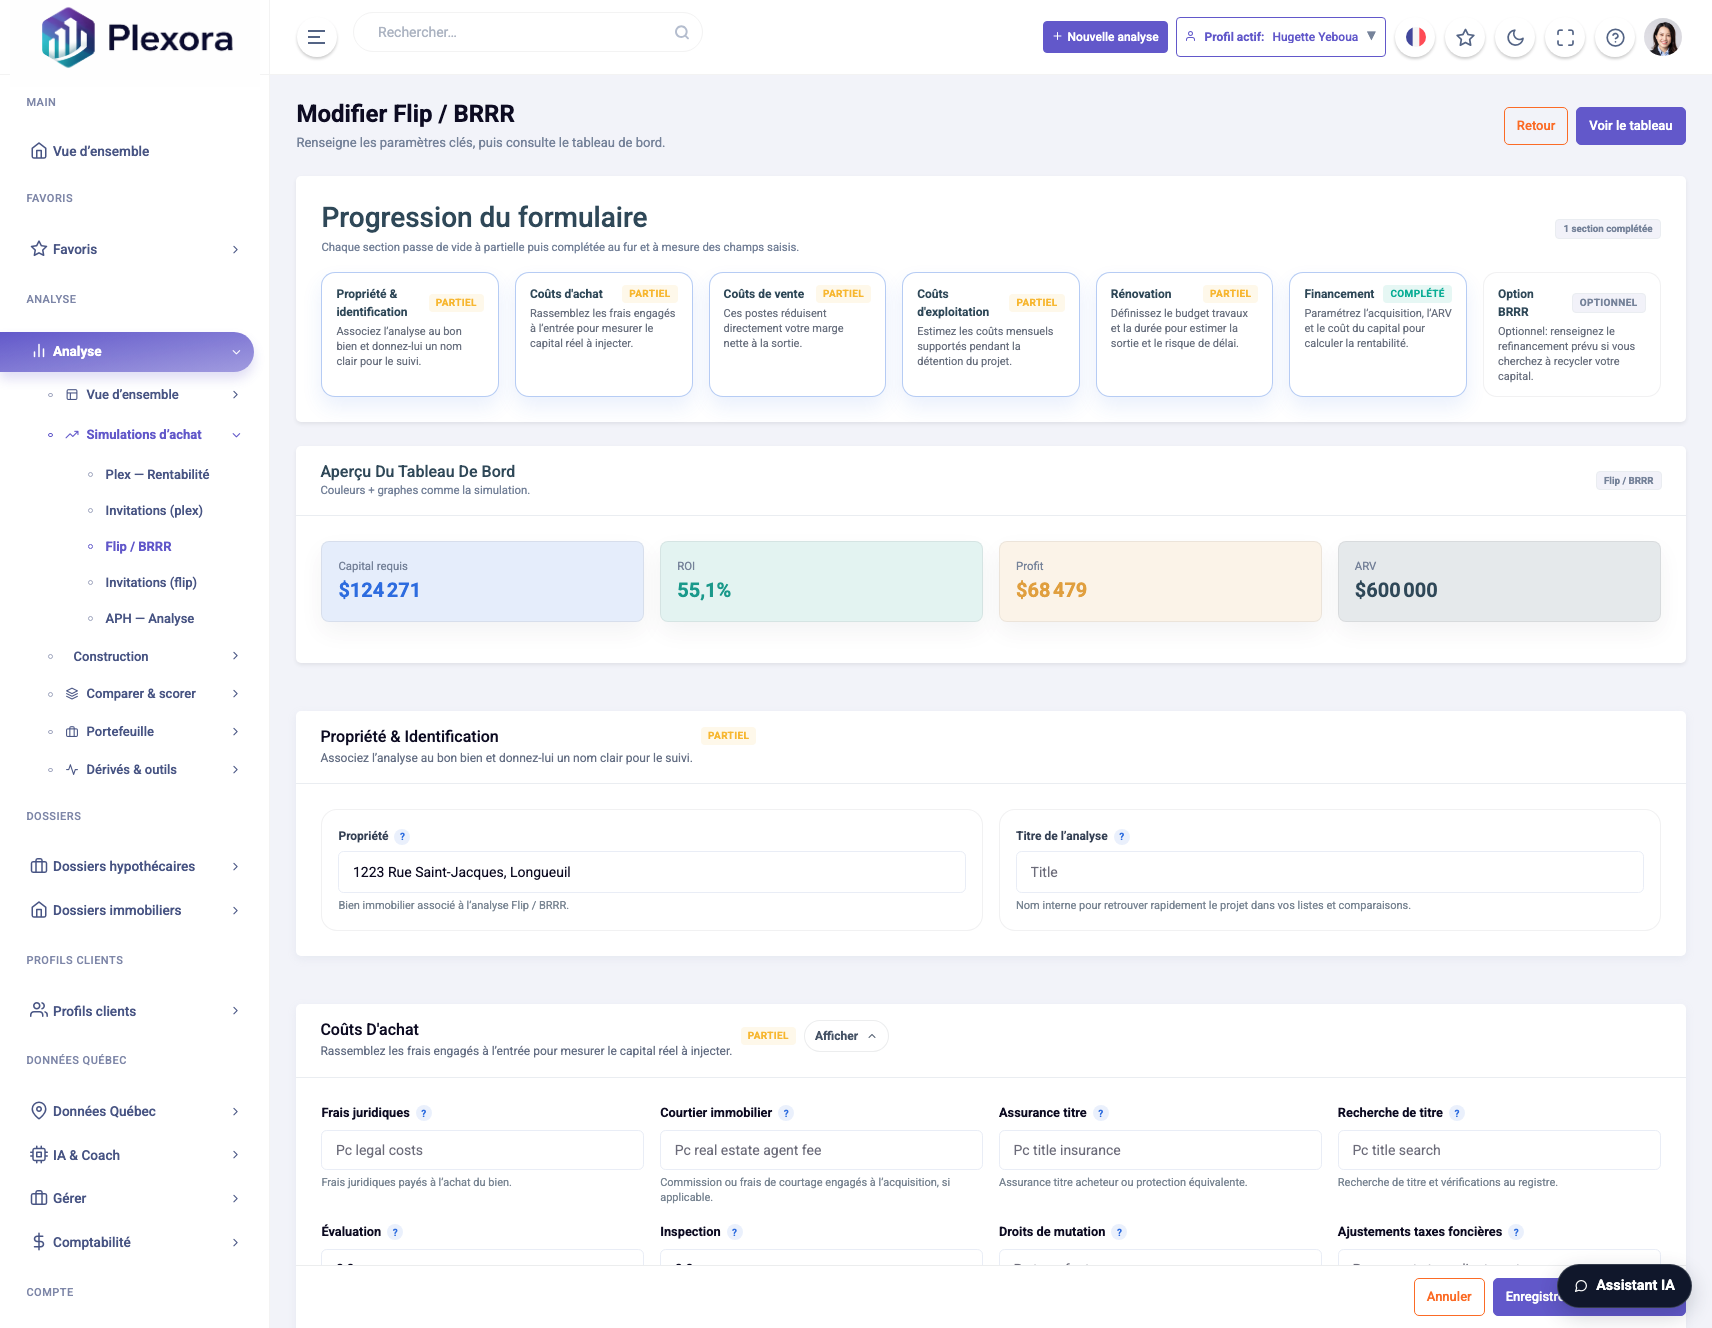The width and height of the screenshot is (1712, 1328).
Task: Click the star favorites icon in header
Action: [x=1465, y=37]
